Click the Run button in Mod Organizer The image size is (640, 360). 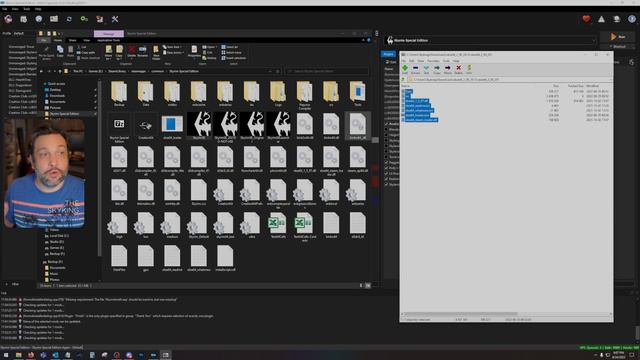[619, 37]
